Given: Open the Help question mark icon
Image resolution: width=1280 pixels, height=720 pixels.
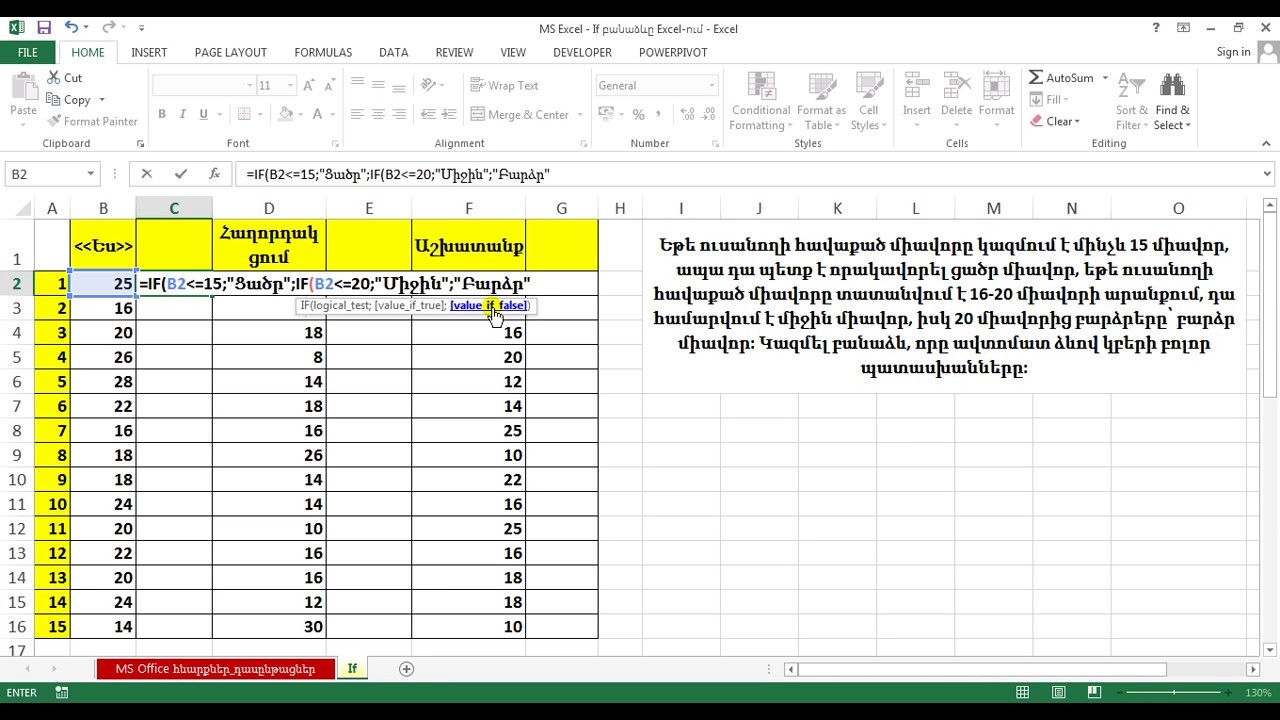Looking at the screenshot, I should (x=1155, y=28).
